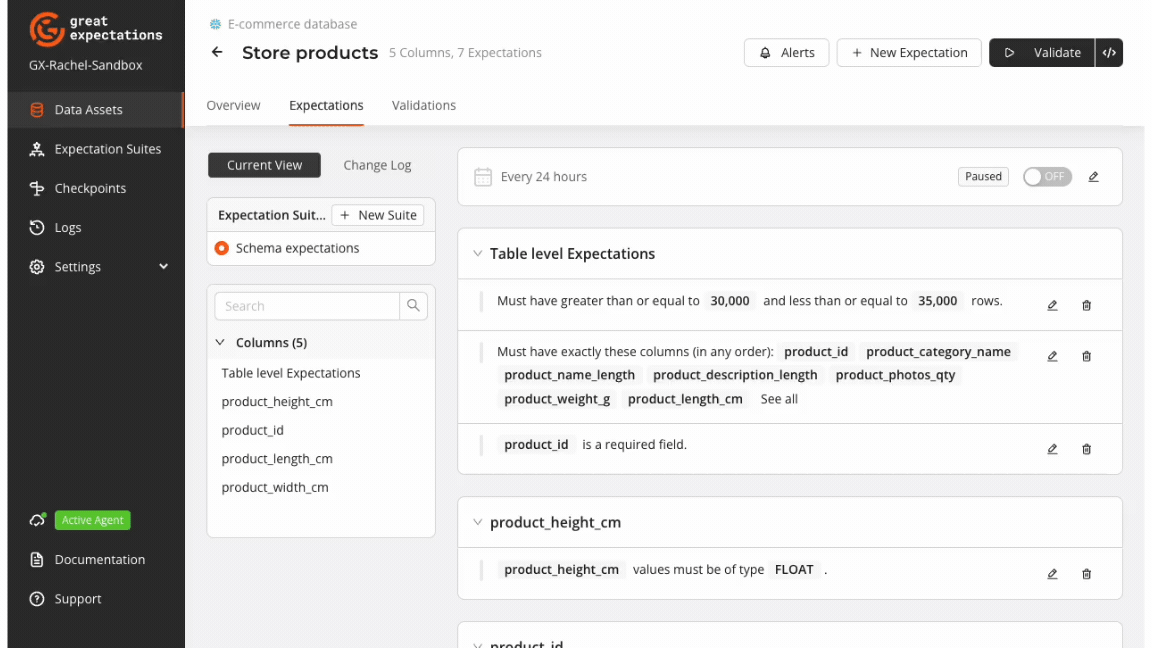Click the Validate button
The height and width of the screenshot is (648, 1152).
click(1042, 52)
